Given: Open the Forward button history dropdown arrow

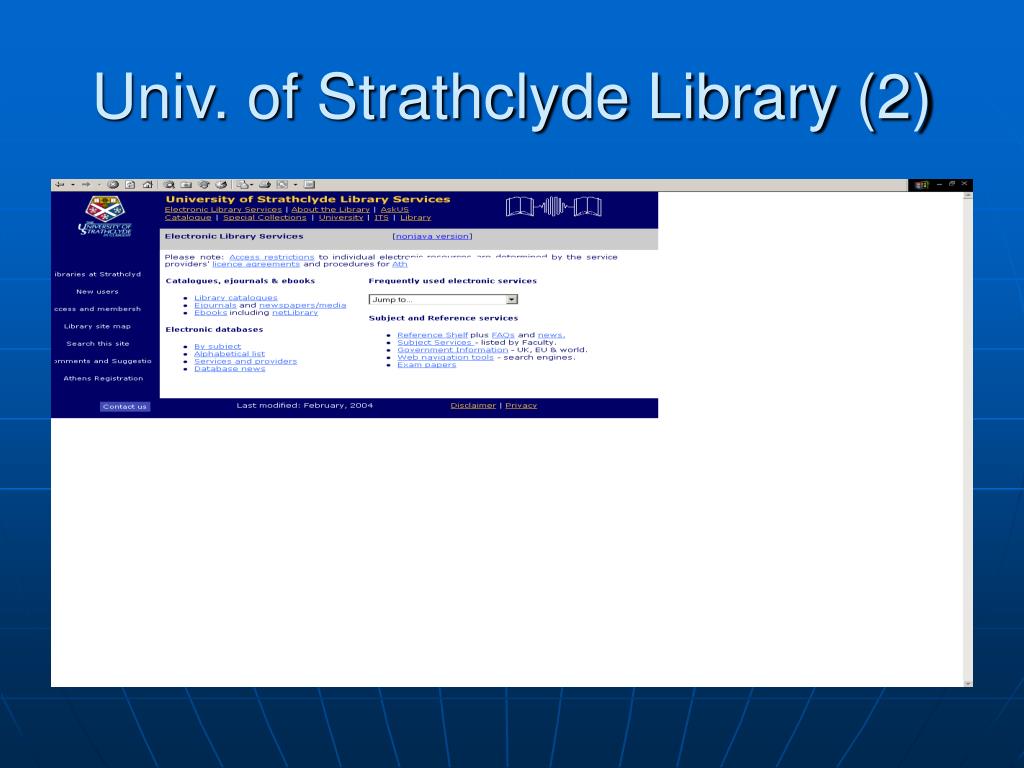Looking at the screenshot, I should point(99,185).
